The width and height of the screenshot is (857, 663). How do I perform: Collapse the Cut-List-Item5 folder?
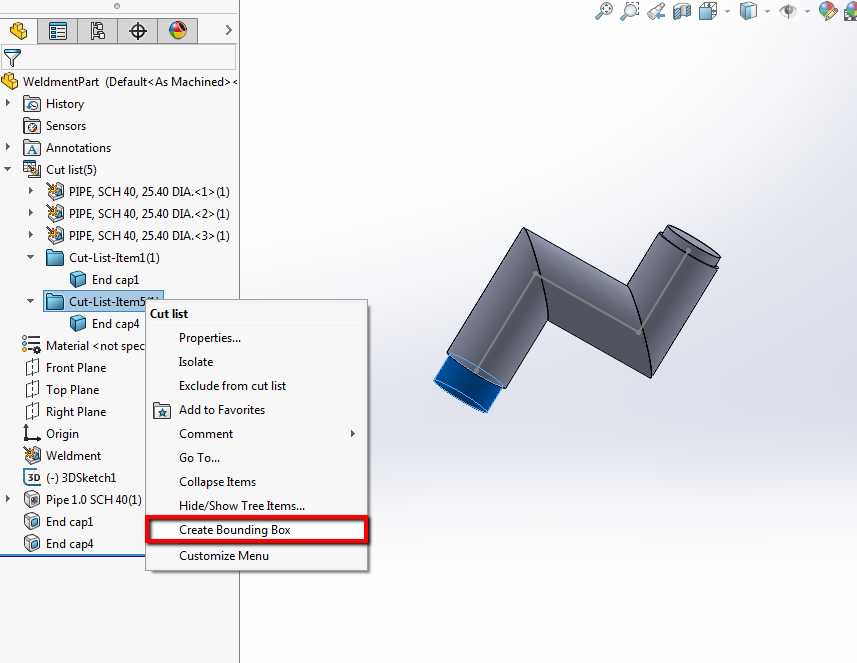point(31,301)
